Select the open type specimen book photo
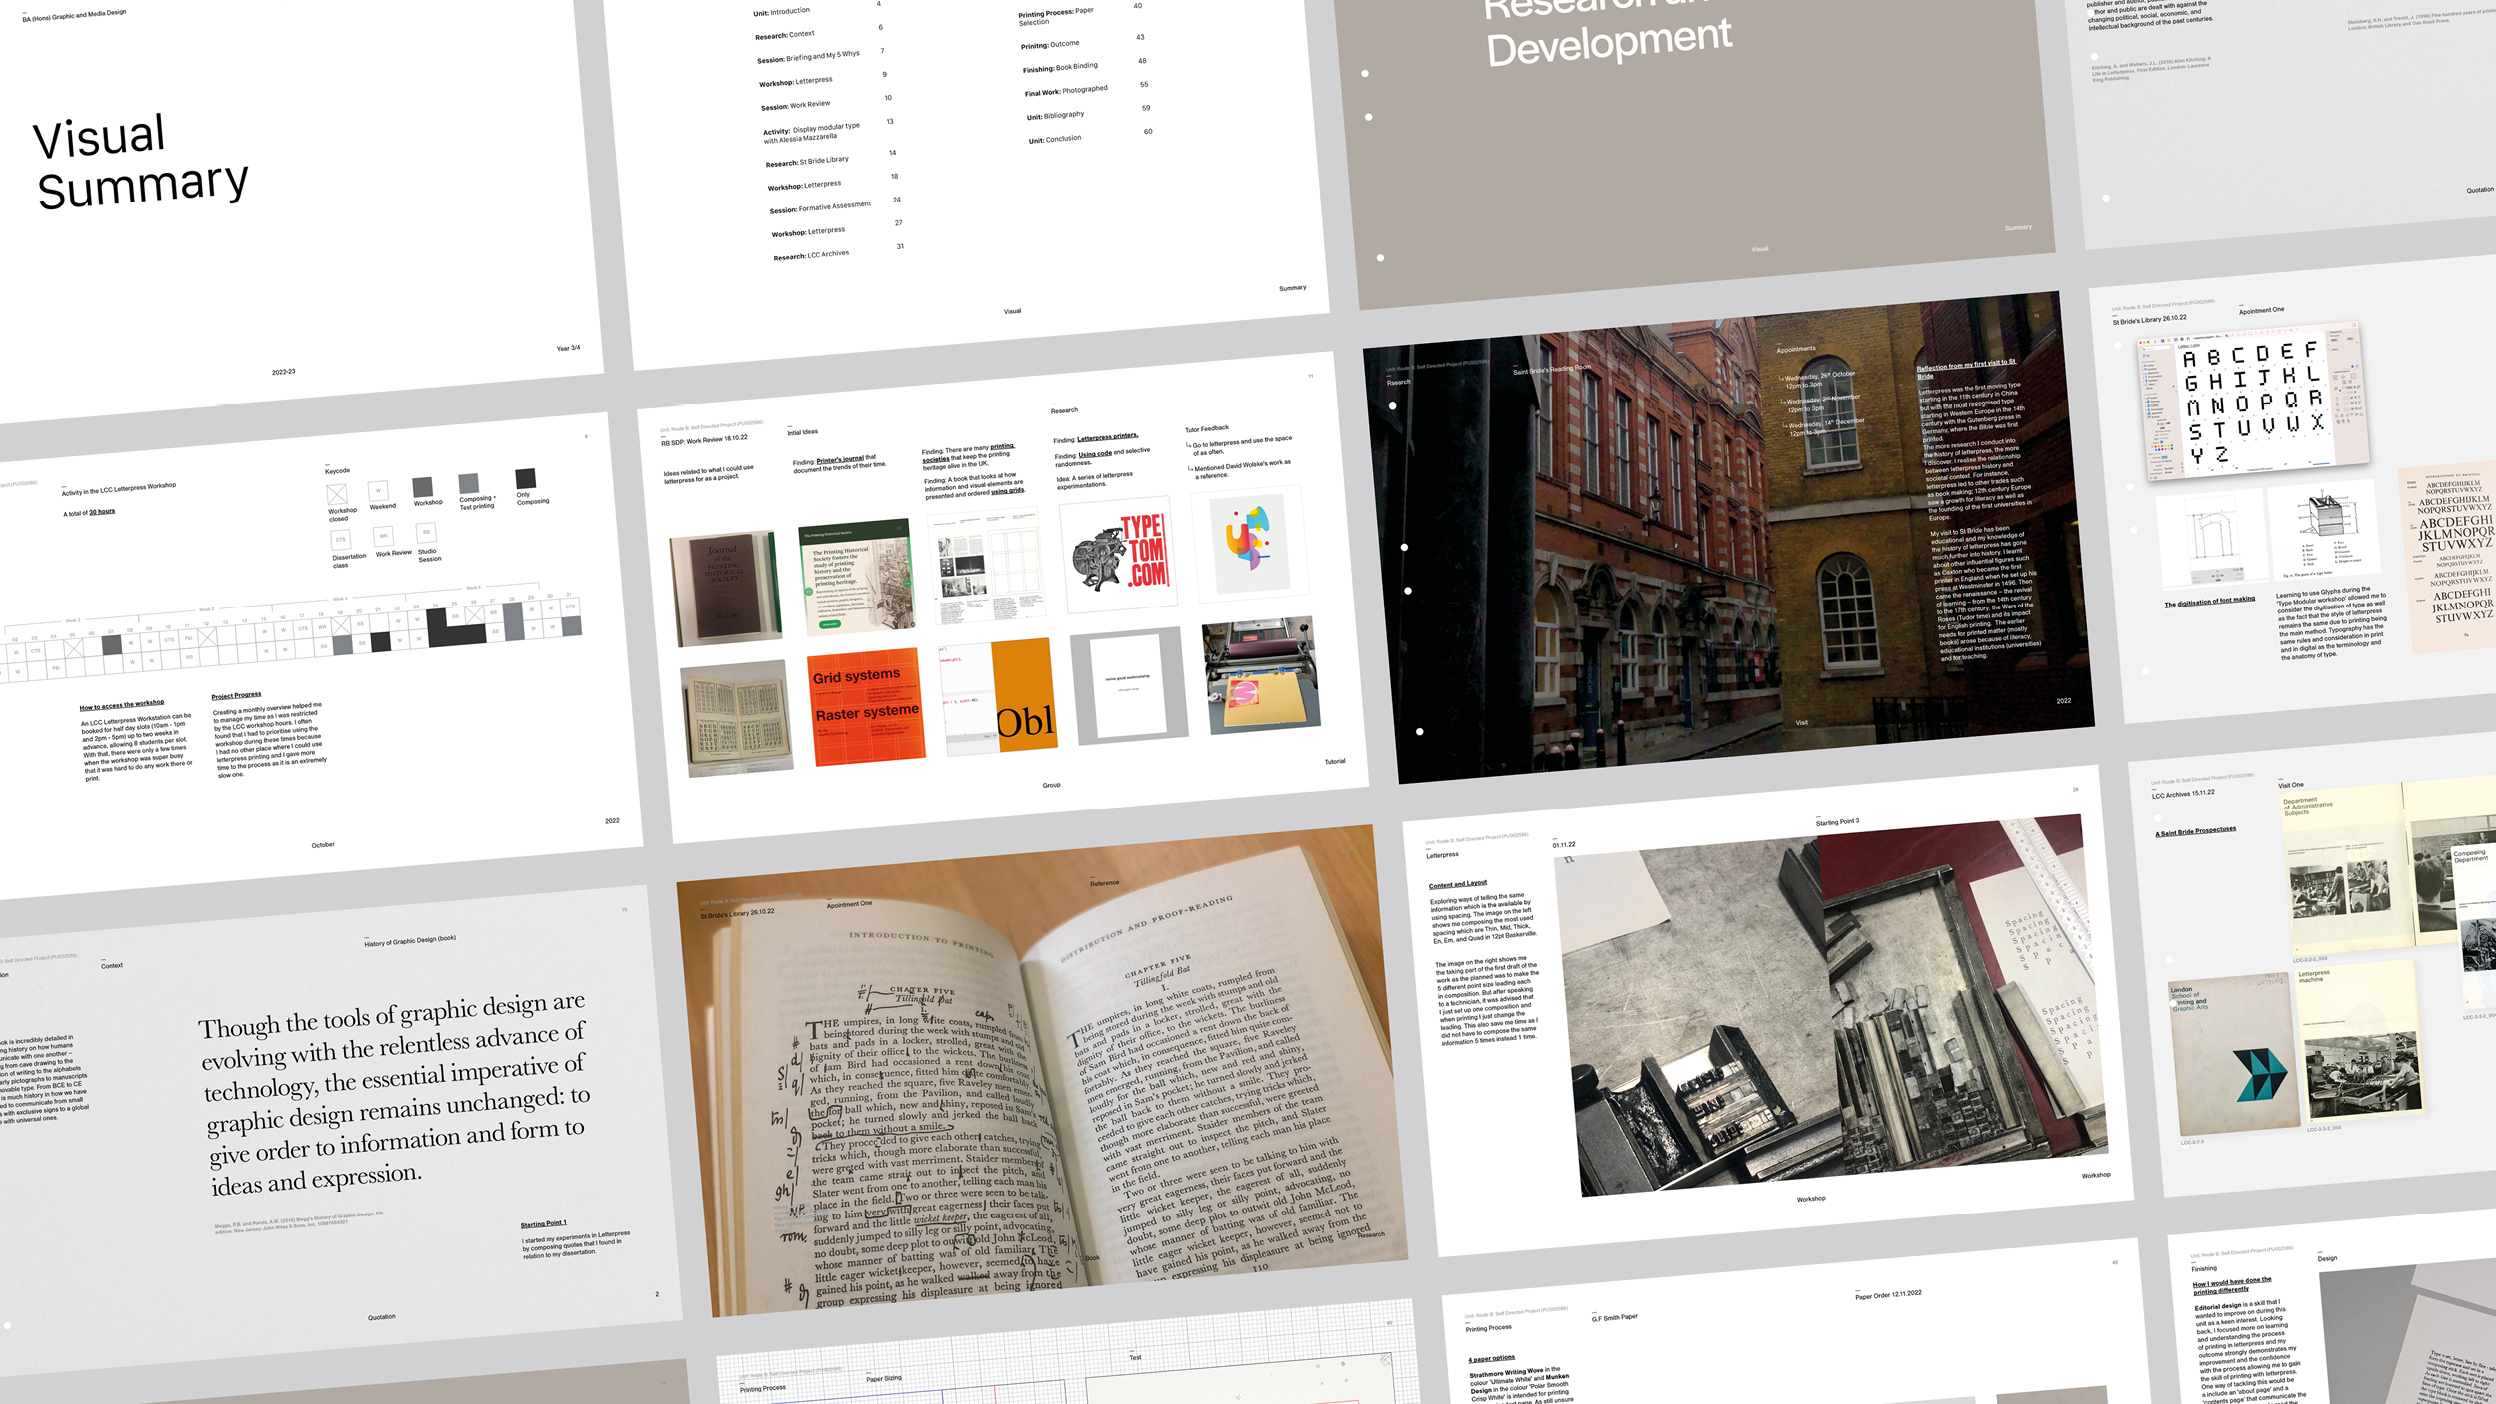 pyautogui.click(x=736, y=718)
